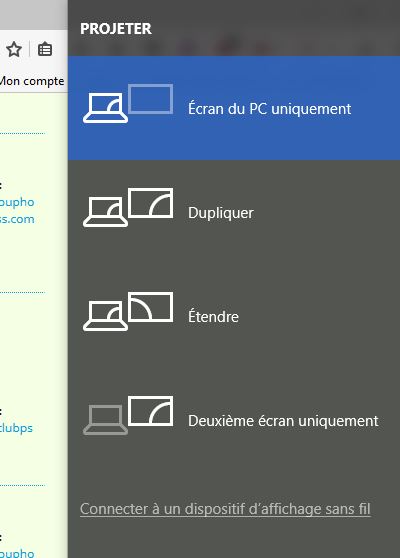400x558 pixels.
Task: Choose the Dupliquer projection mode
Action: pyautogui.click(x=234, y=212)
